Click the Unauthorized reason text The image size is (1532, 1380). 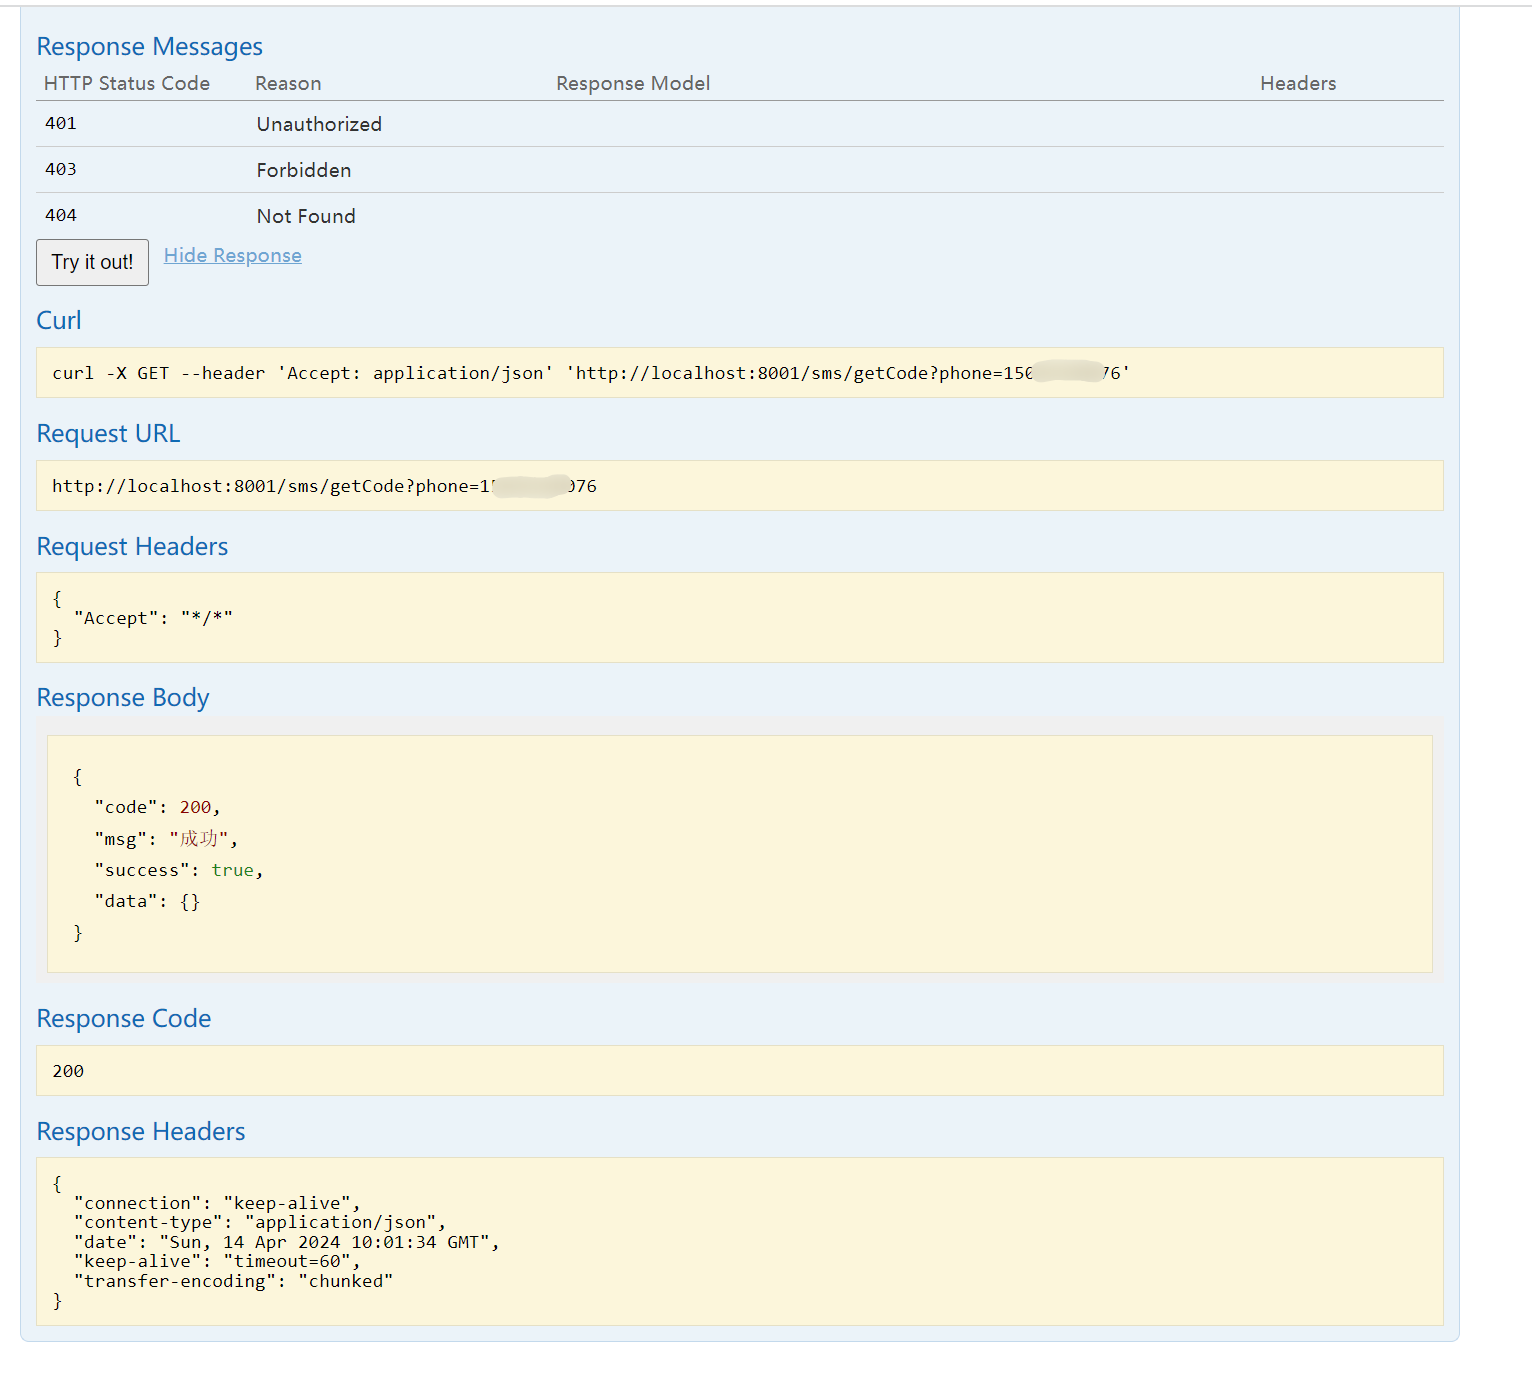pyautogui.click(x=319, y=124)
